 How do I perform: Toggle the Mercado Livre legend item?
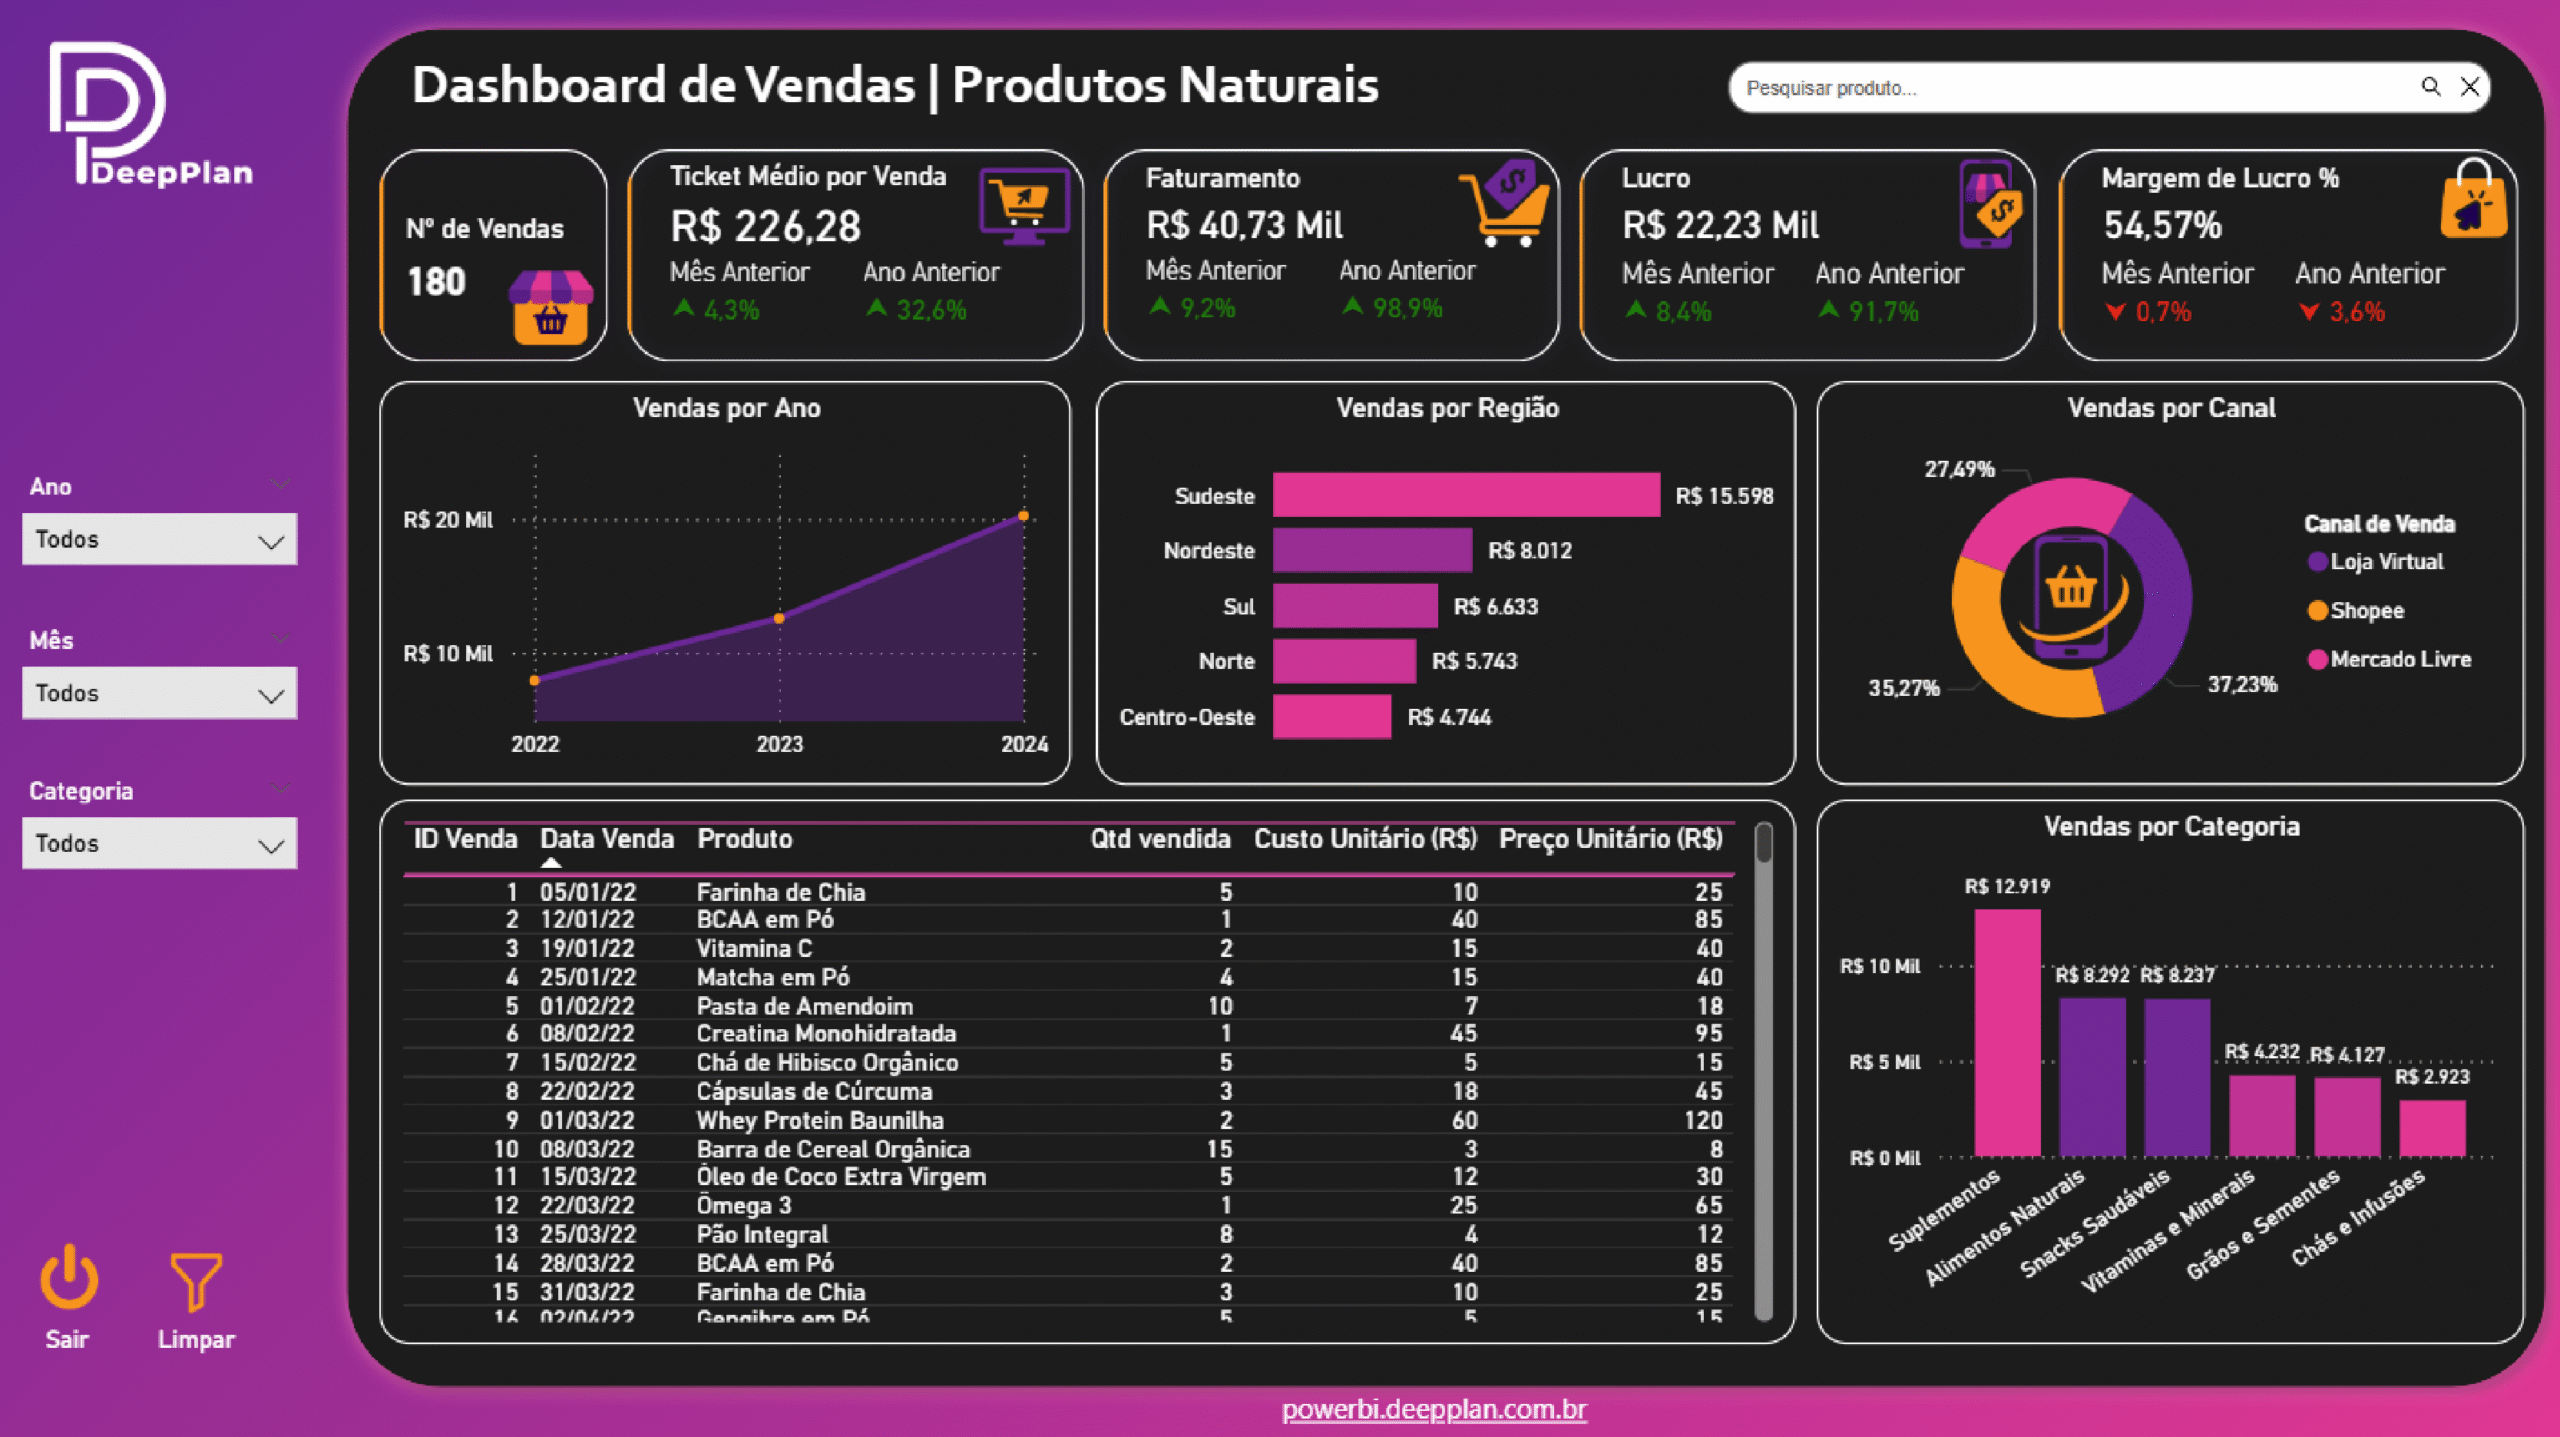coord(2390,659)
